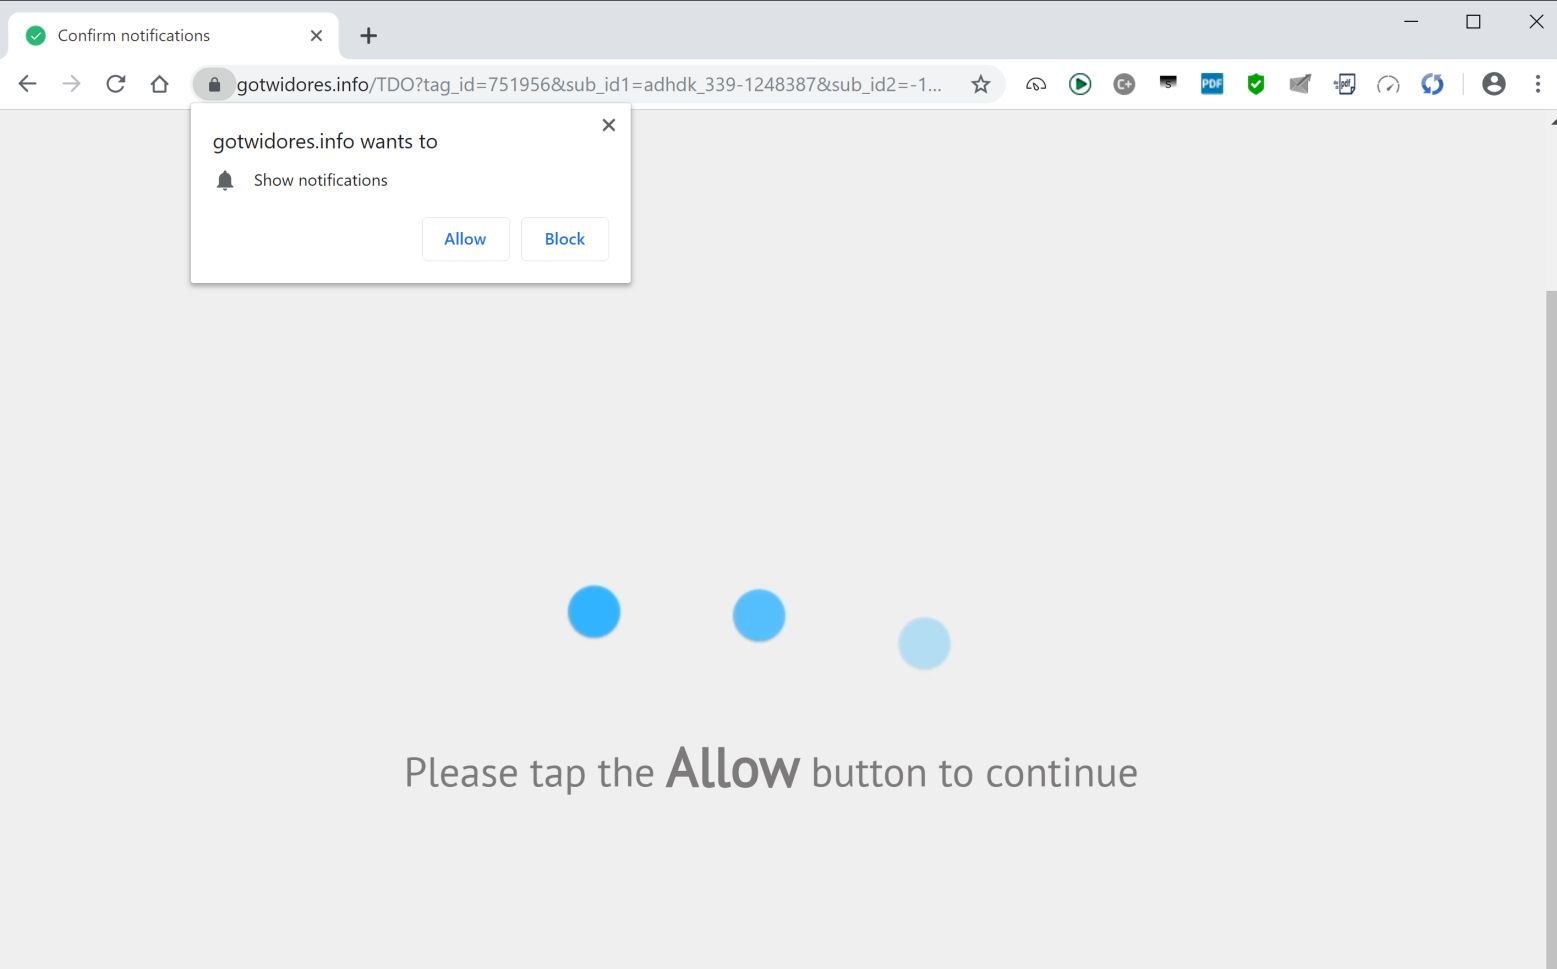Open the user profile avatar
The width and height of the screenshot is (1557, 969).
pos(1494,84)
